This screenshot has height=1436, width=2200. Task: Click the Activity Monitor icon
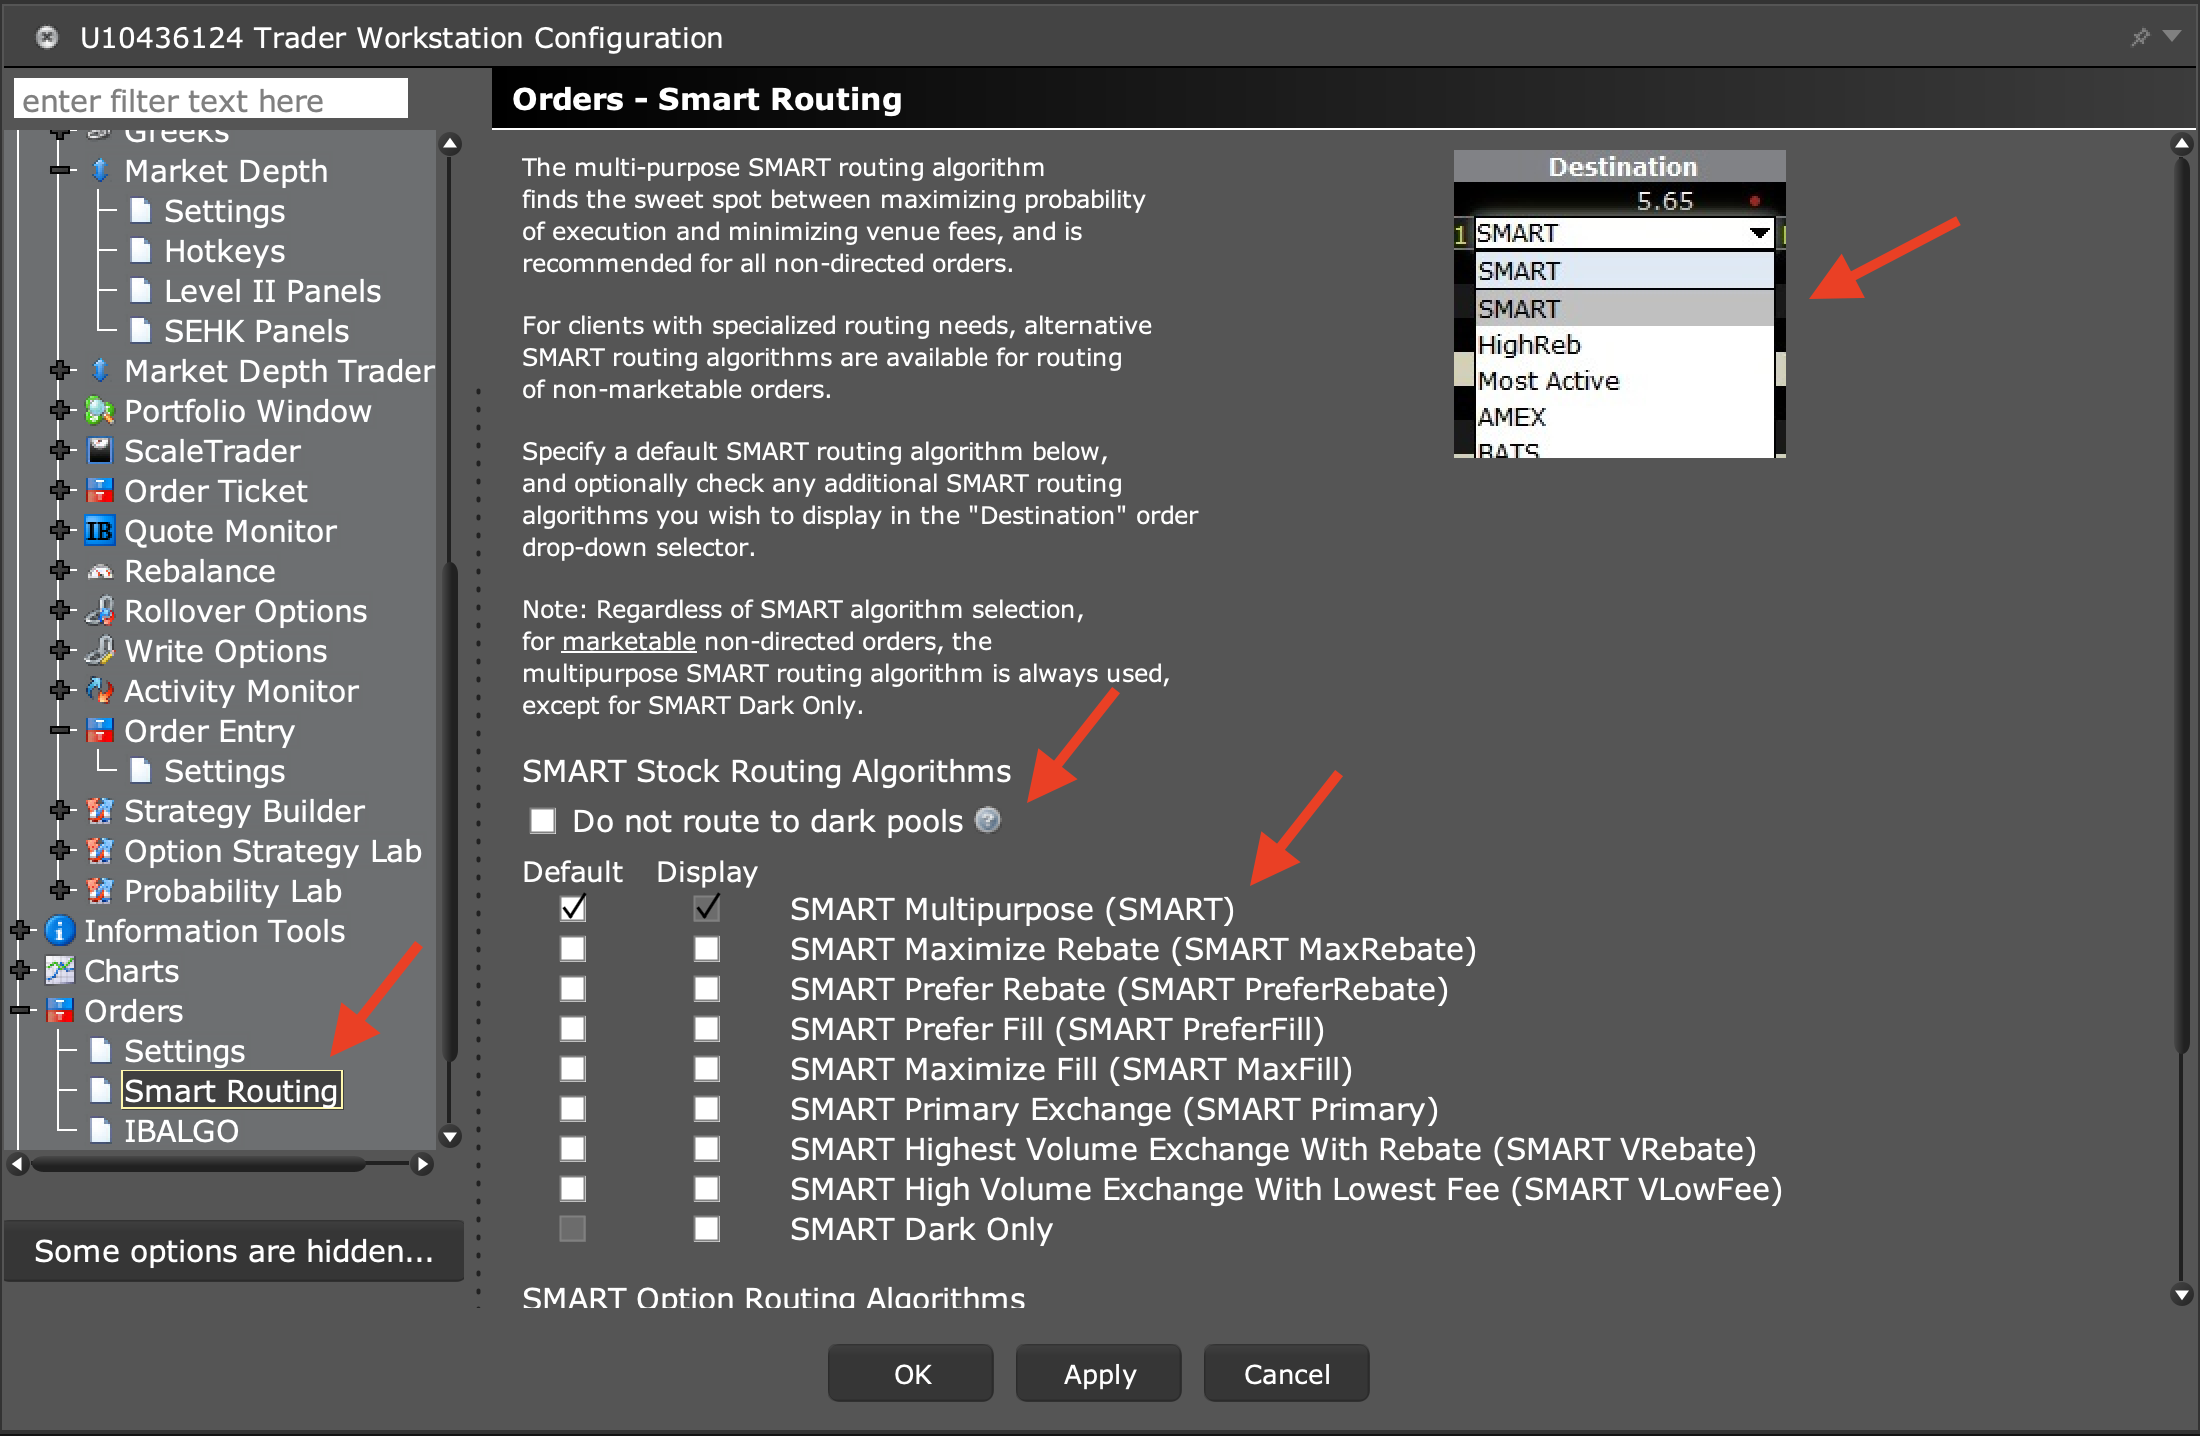[99, 691]
